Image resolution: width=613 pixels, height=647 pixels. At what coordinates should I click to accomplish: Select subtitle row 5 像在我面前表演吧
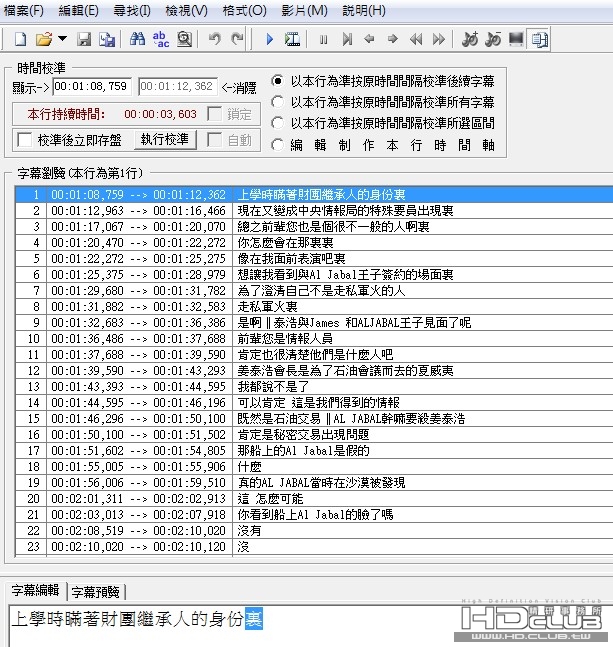(x=314, y=259)
